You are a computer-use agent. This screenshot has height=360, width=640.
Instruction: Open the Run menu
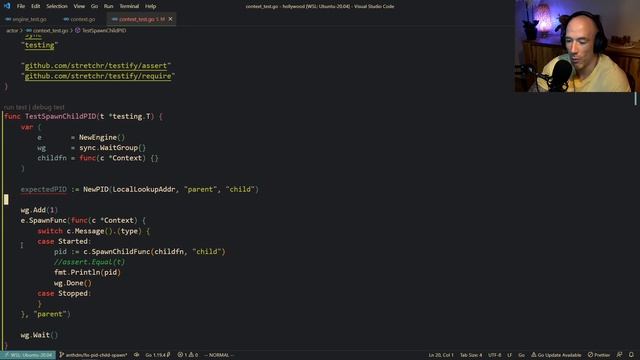pos(108,6)
